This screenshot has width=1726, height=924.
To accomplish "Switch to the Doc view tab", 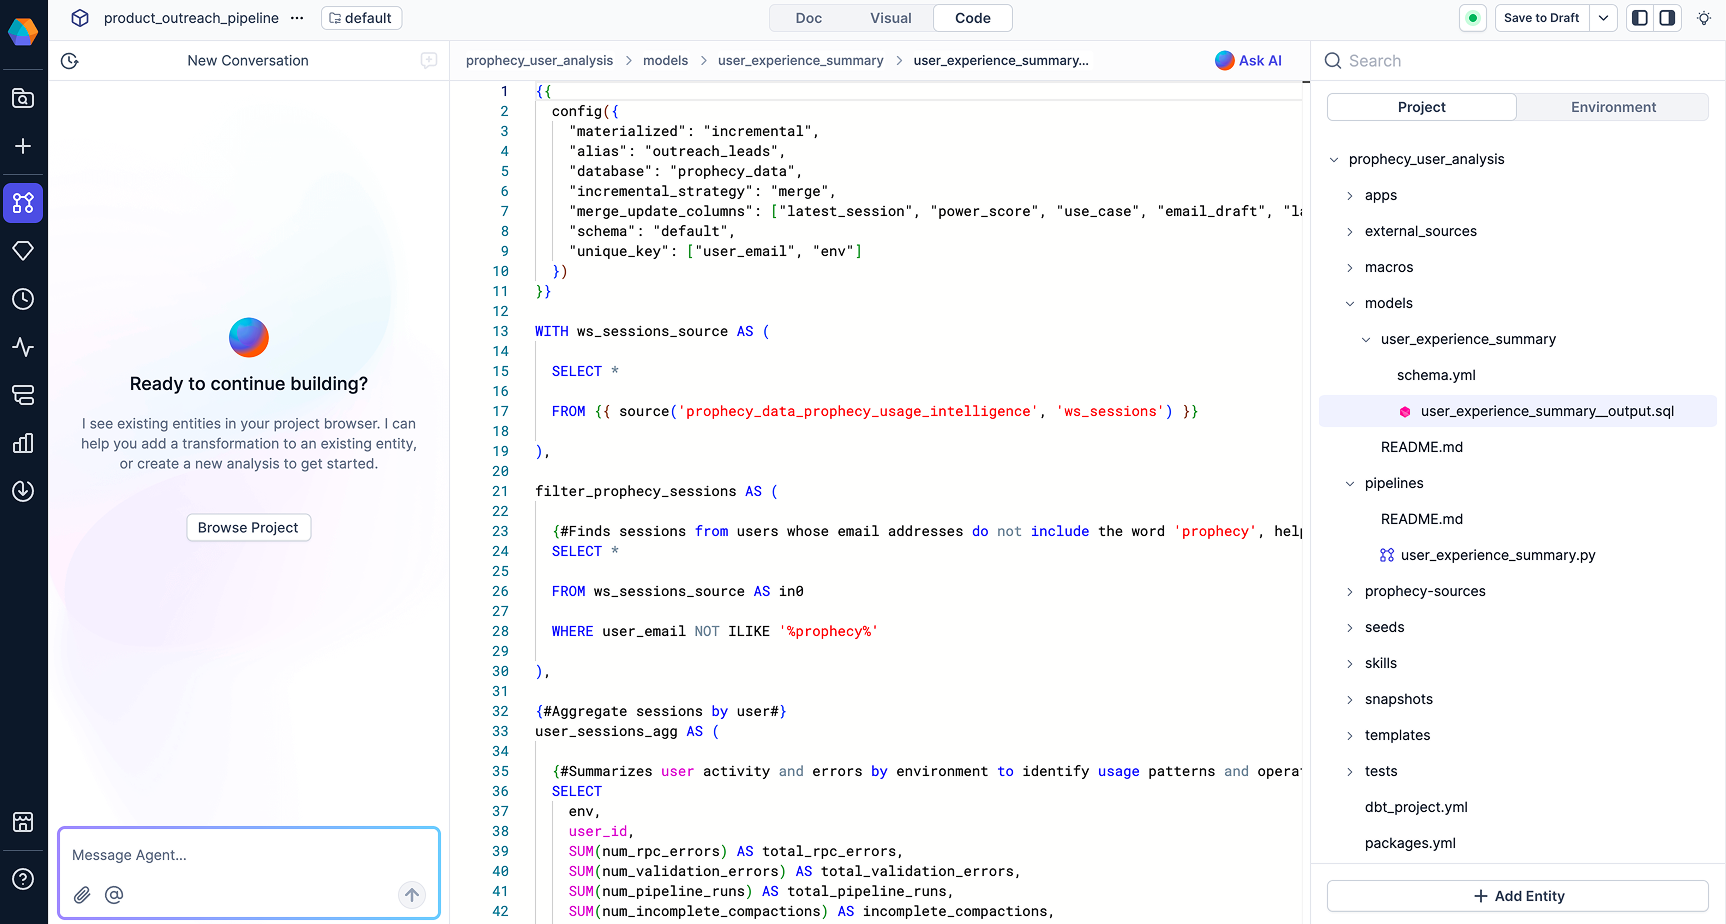I will [x=809, y=18].
